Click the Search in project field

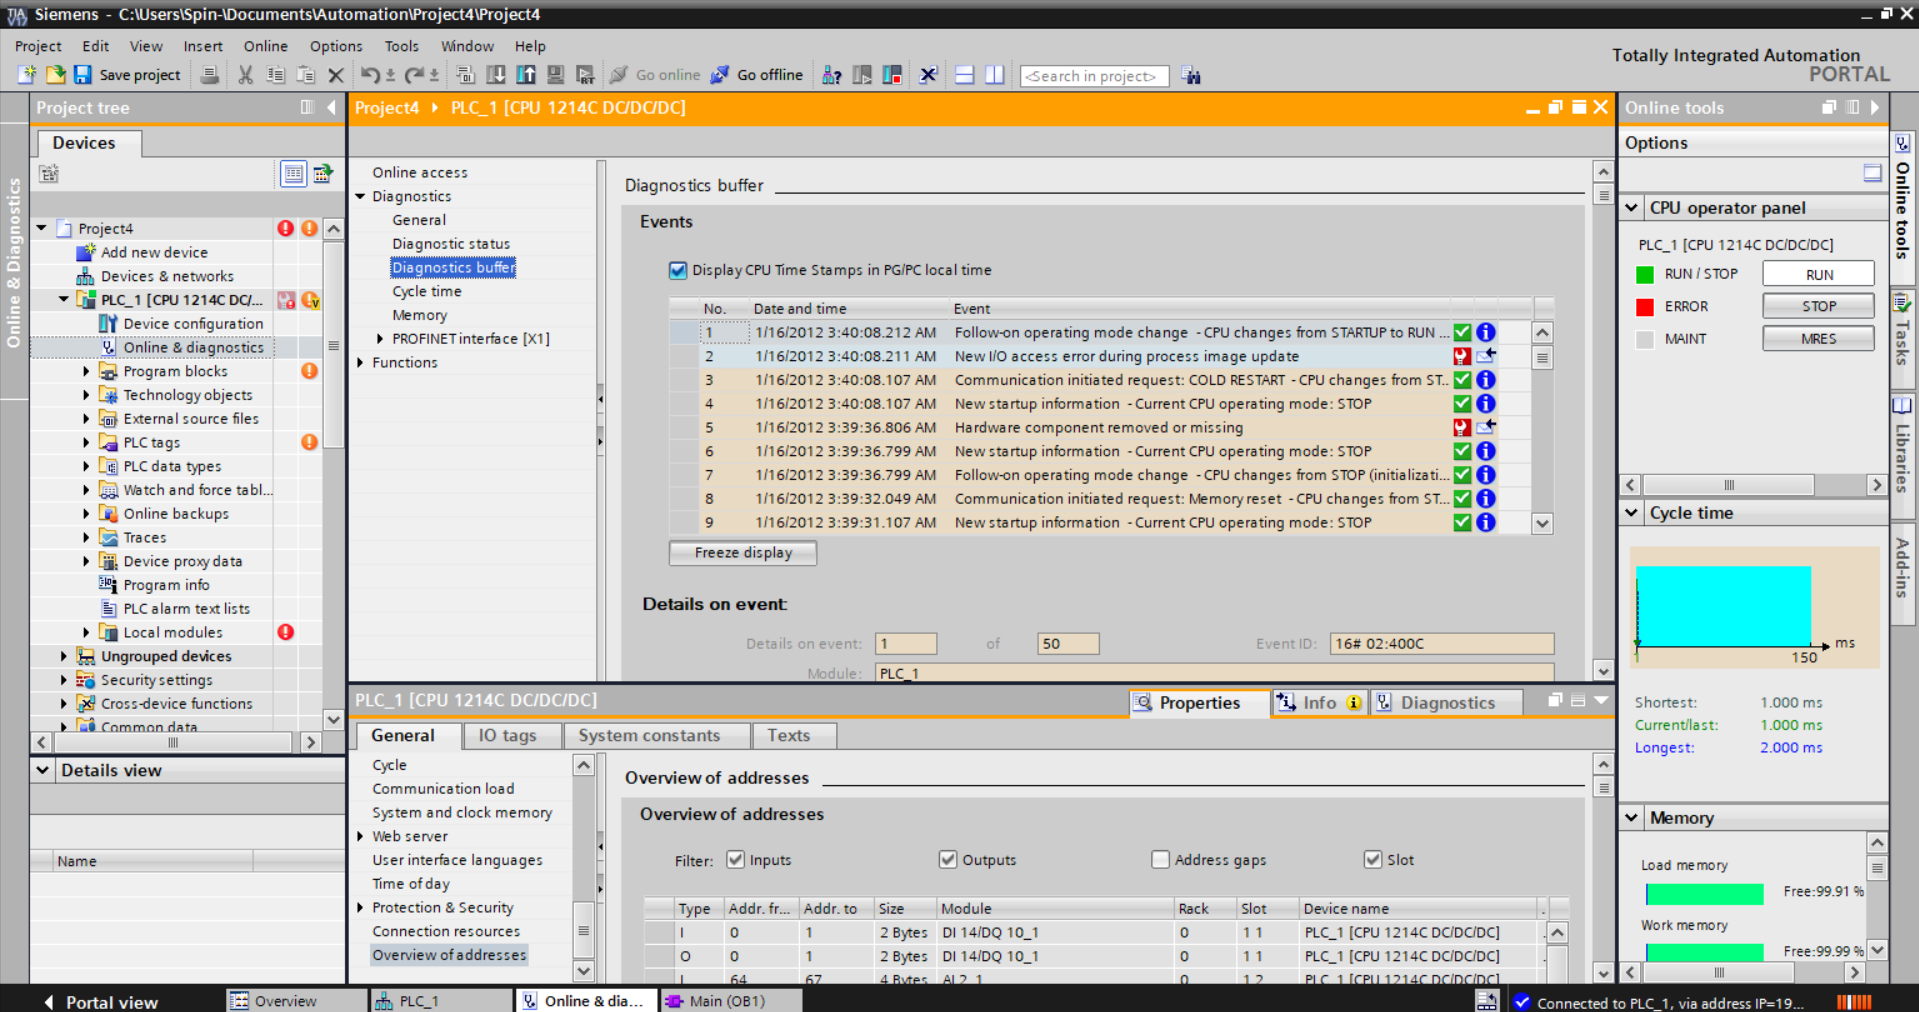click(1093, 76)
